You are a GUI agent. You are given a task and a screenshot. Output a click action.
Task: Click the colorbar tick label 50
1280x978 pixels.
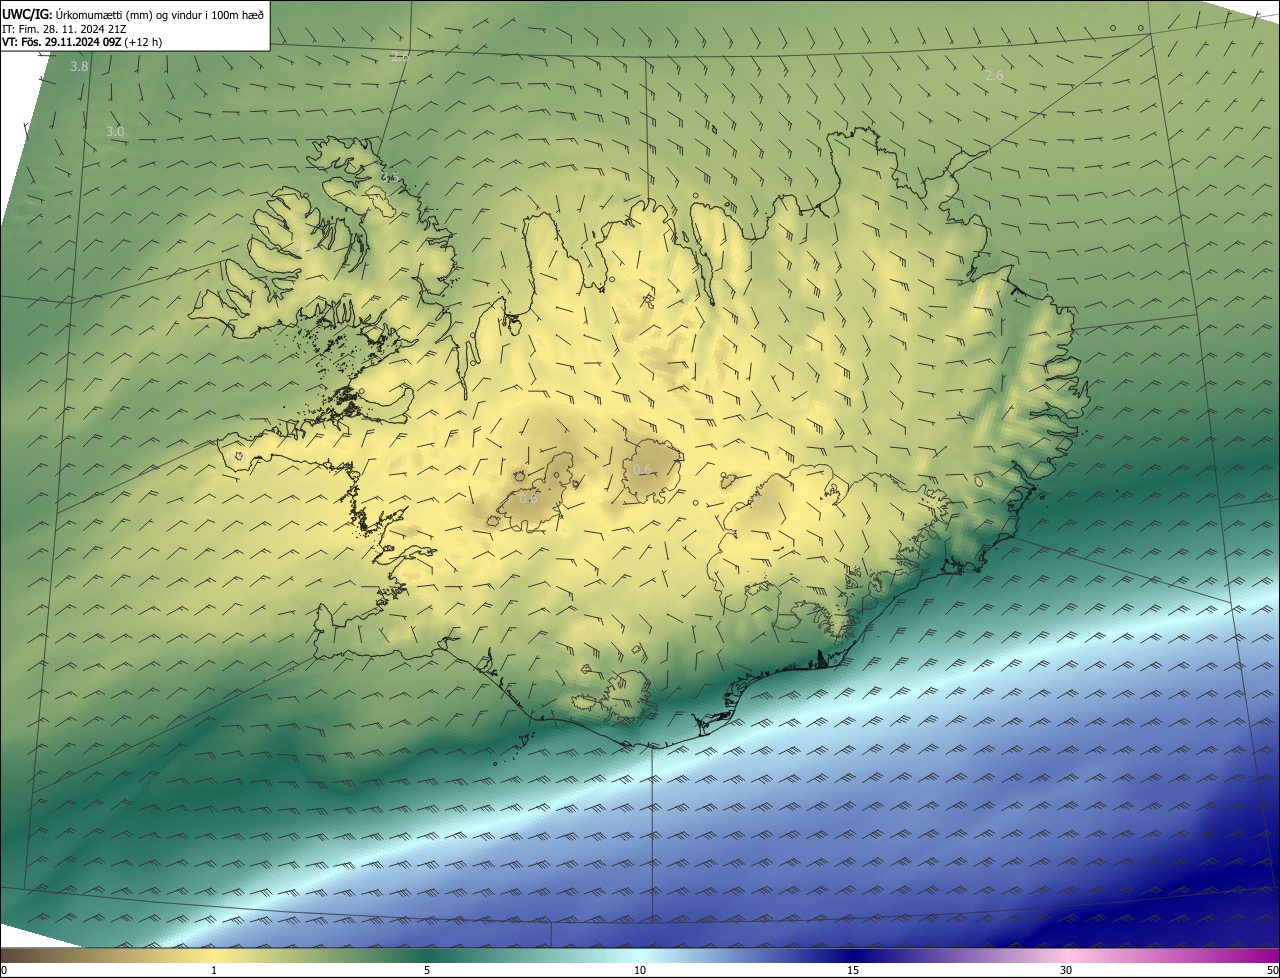point(1272,970)
